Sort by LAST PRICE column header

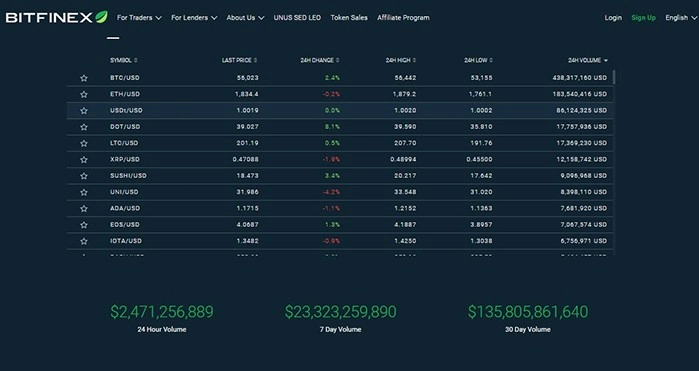point(239,60)
